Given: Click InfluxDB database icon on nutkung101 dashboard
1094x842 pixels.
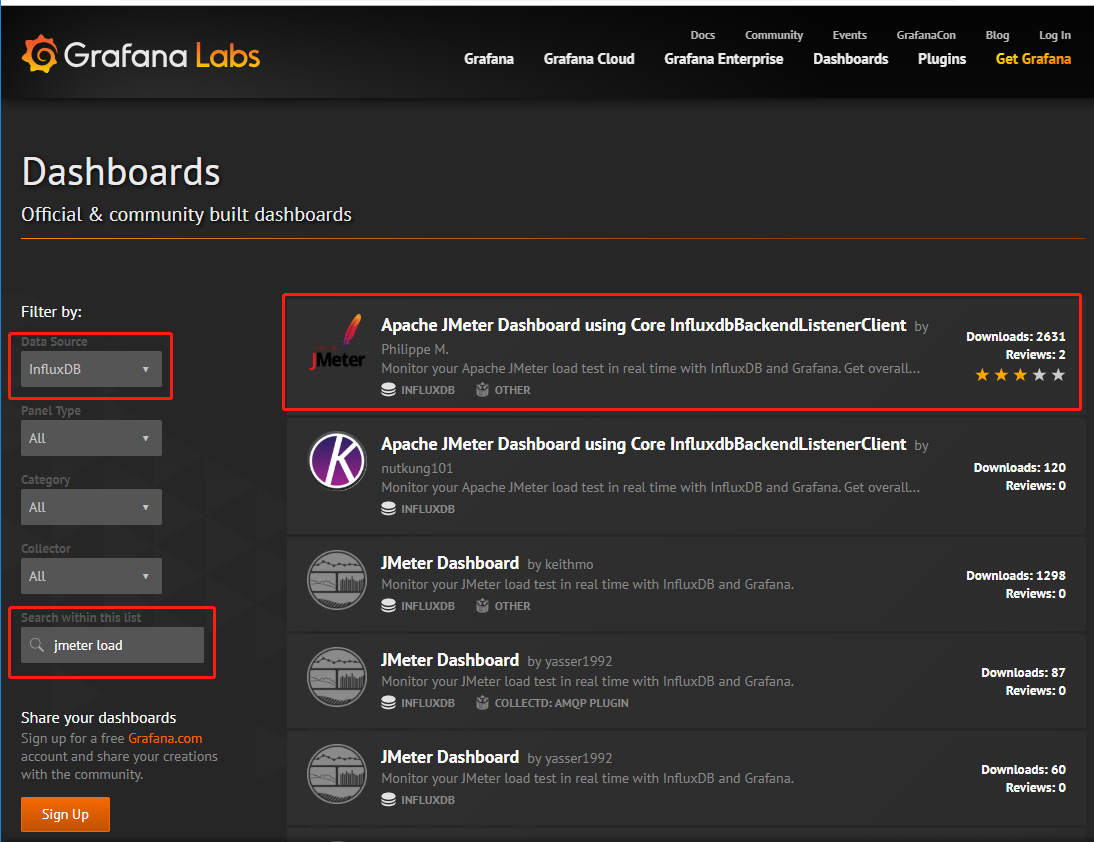Looking at the screenshot, I should (x=389, y=509).
